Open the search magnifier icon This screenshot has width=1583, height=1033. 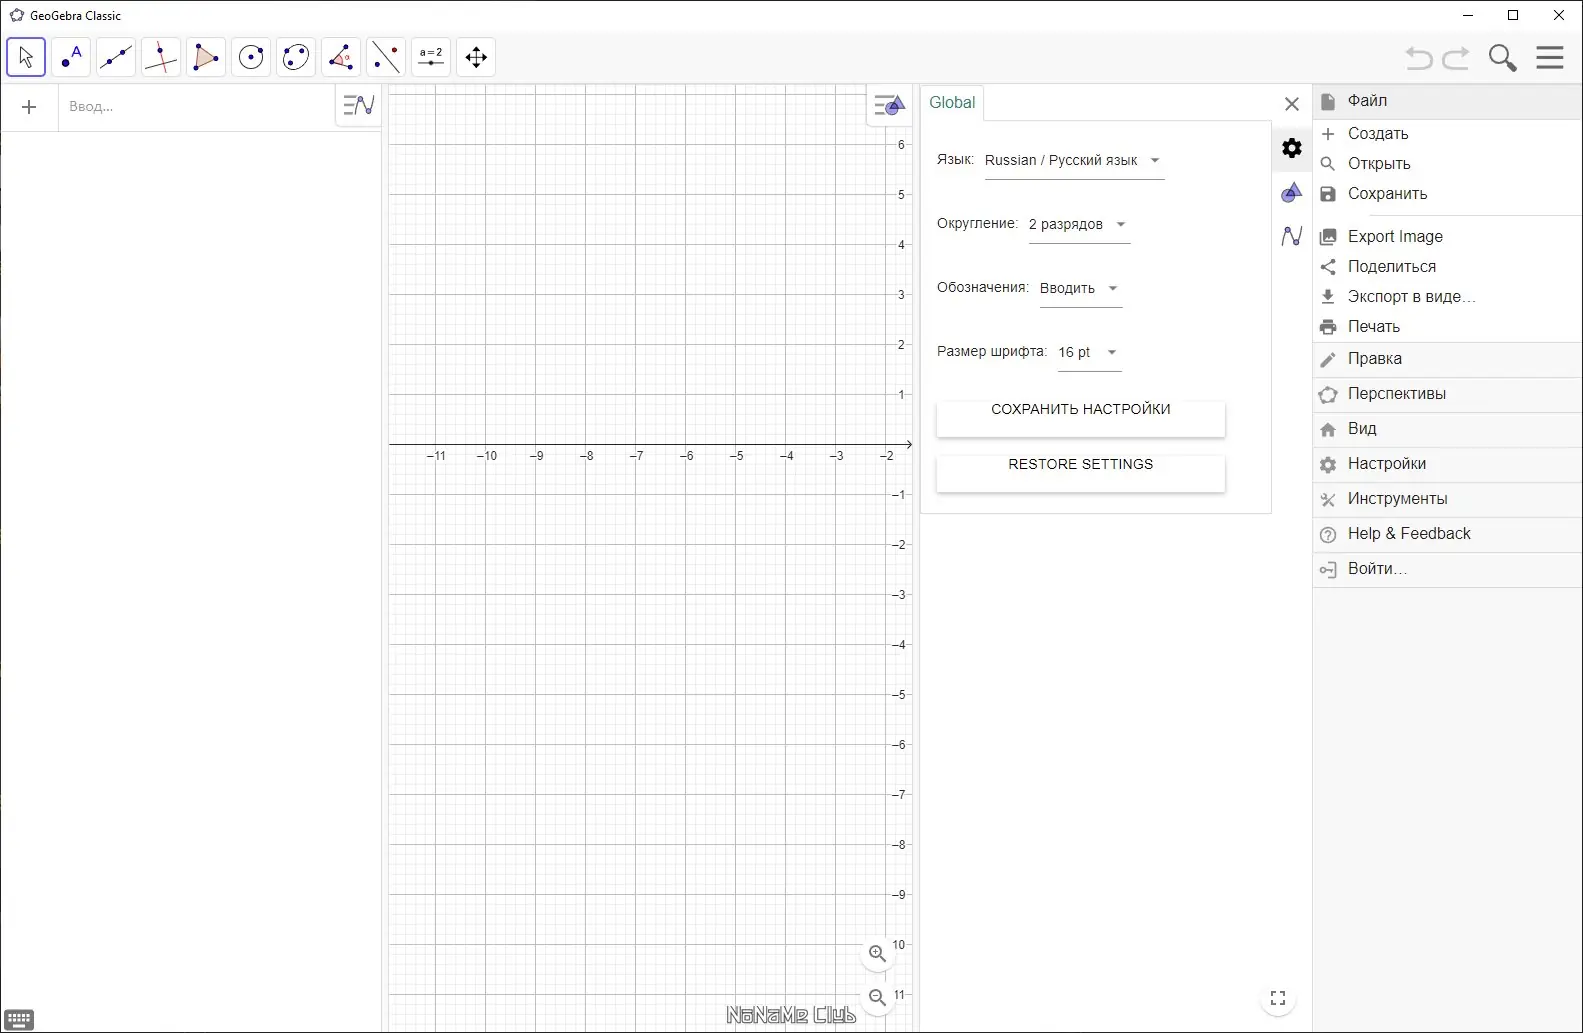pos(1502,58)
